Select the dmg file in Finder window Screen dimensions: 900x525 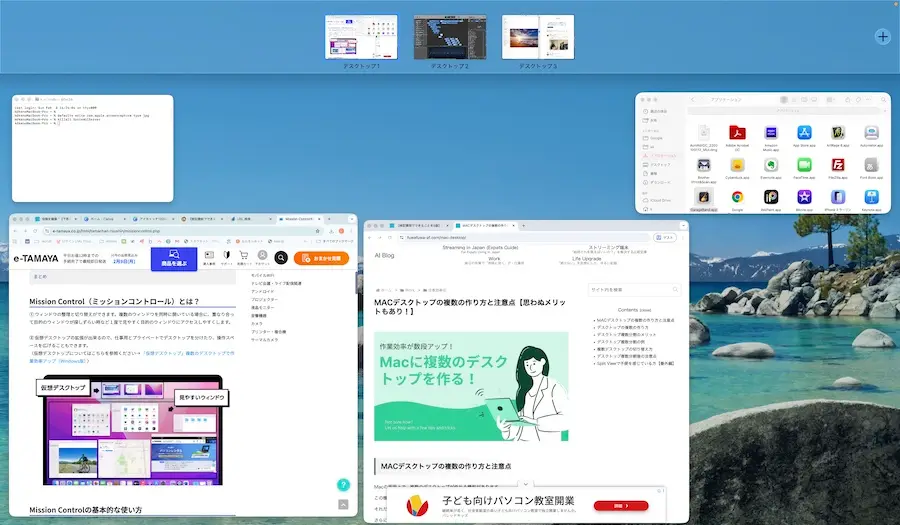click(704, 133)
